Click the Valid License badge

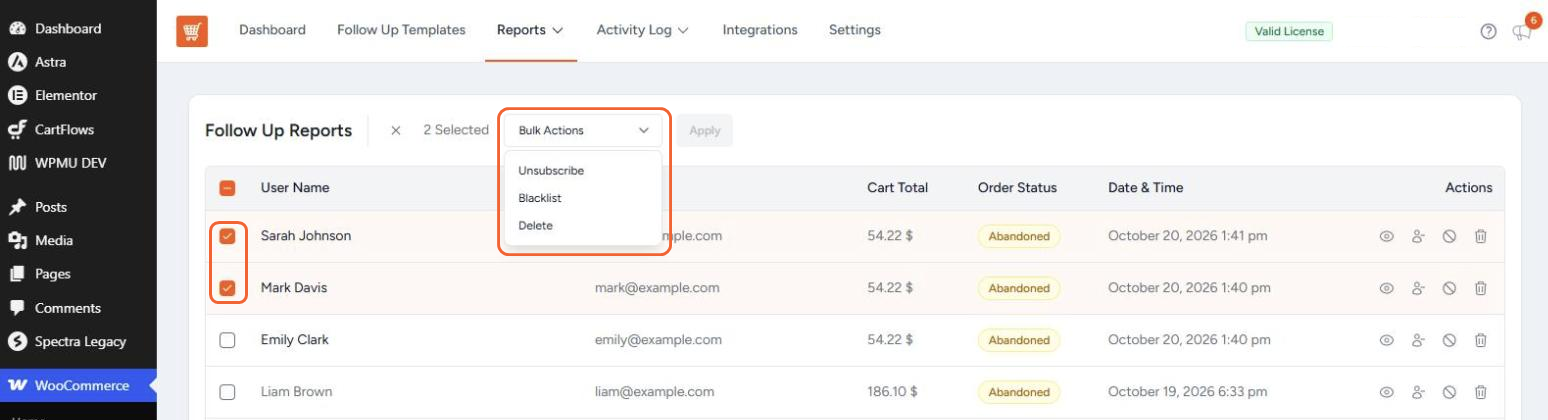[x=1290, y=31]
